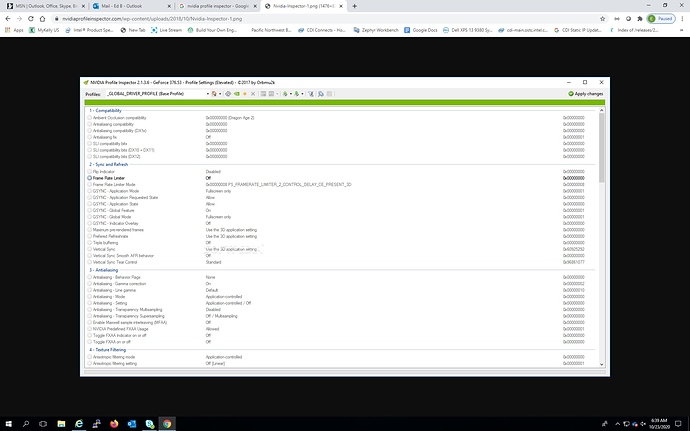Click the circle icon beside Anisotropic filtering mode
The height and width of the screenshot is (431, 690).
pos(89,357)
